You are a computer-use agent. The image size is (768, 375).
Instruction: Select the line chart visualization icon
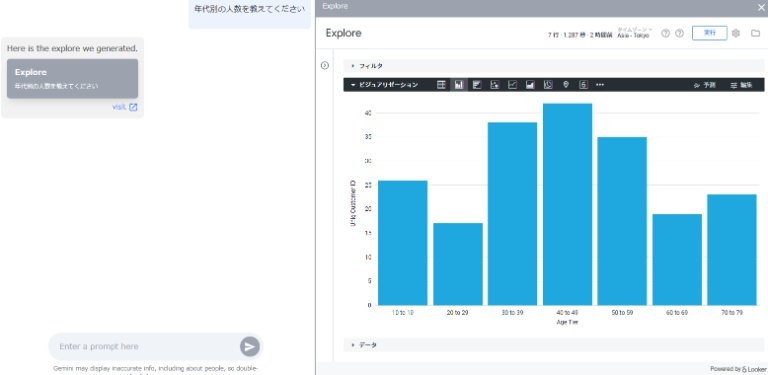(512, 85)
